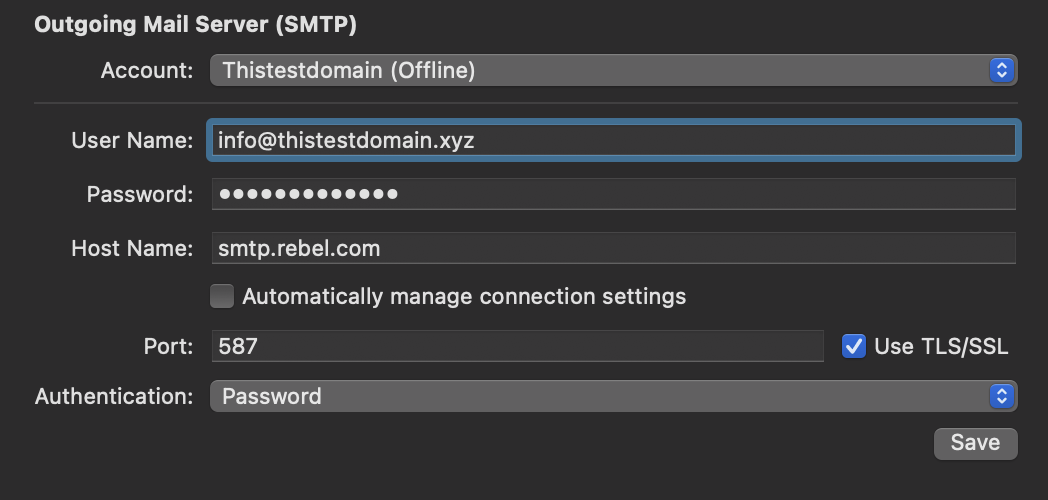Enable Automatically manage connection settings checkbox
Screen dimensions: 1048x500
point(222,296)
